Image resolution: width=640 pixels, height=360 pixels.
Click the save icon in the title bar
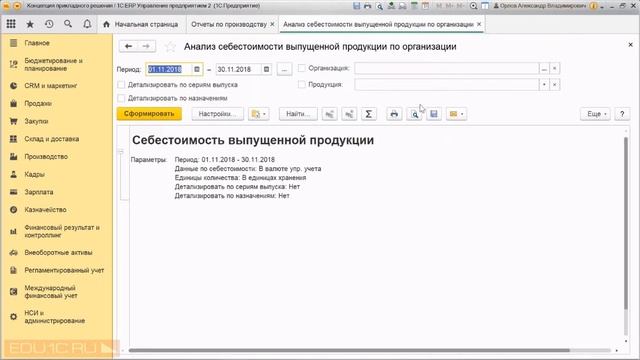click(356, 6)
